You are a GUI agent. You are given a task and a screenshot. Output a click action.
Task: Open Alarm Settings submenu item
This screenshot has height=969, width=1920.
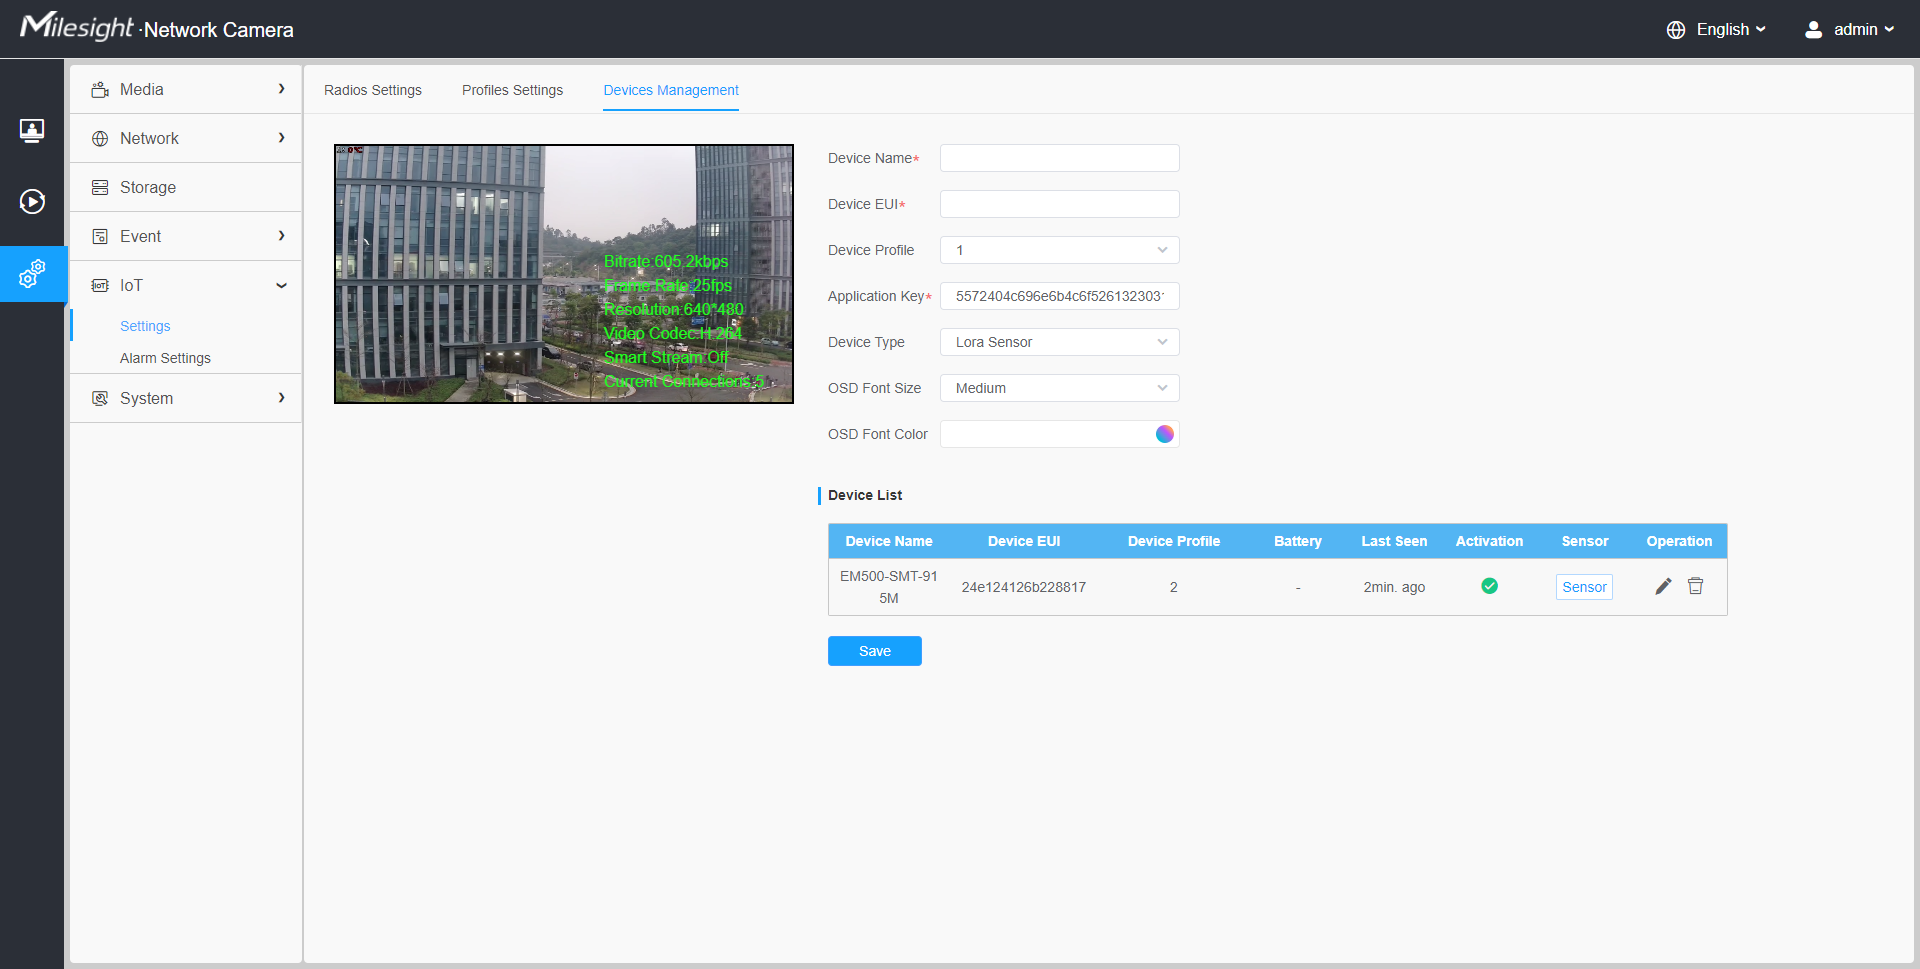click(165, 358)
